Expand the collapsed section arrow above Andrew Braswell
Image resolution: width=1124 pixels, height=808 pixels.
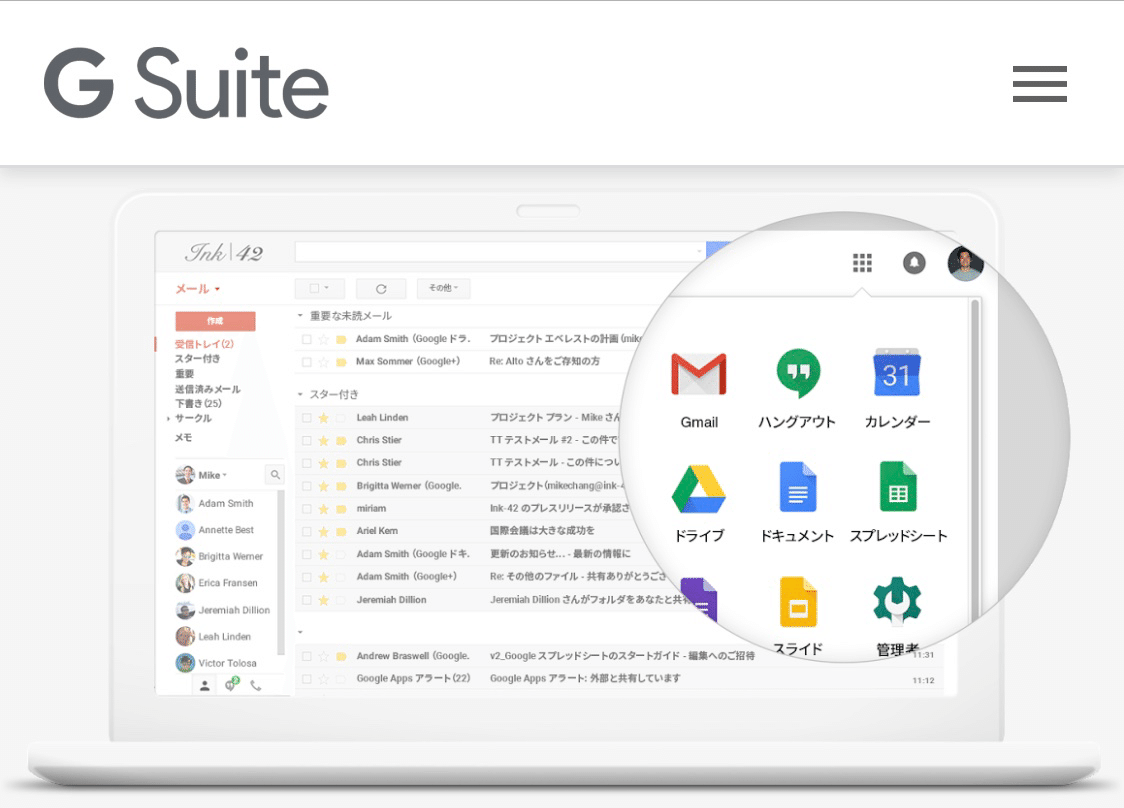[300, 632]
